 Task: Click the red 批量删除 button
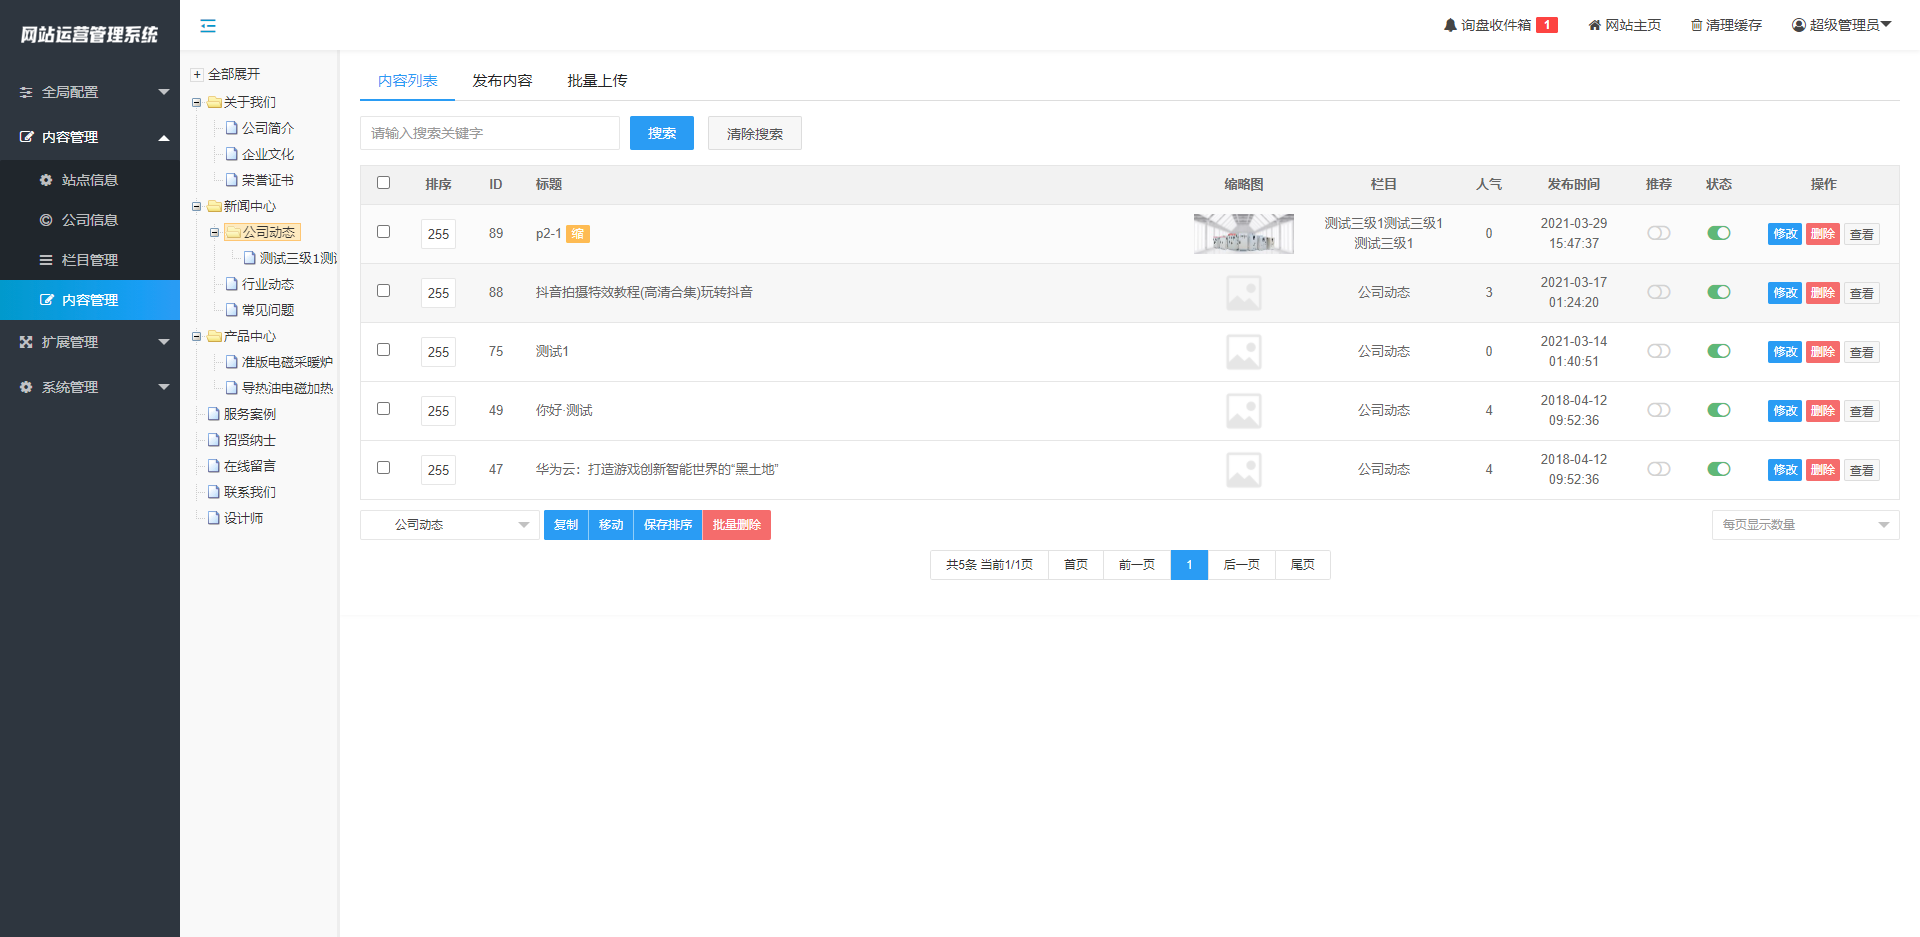click(736, 525)
